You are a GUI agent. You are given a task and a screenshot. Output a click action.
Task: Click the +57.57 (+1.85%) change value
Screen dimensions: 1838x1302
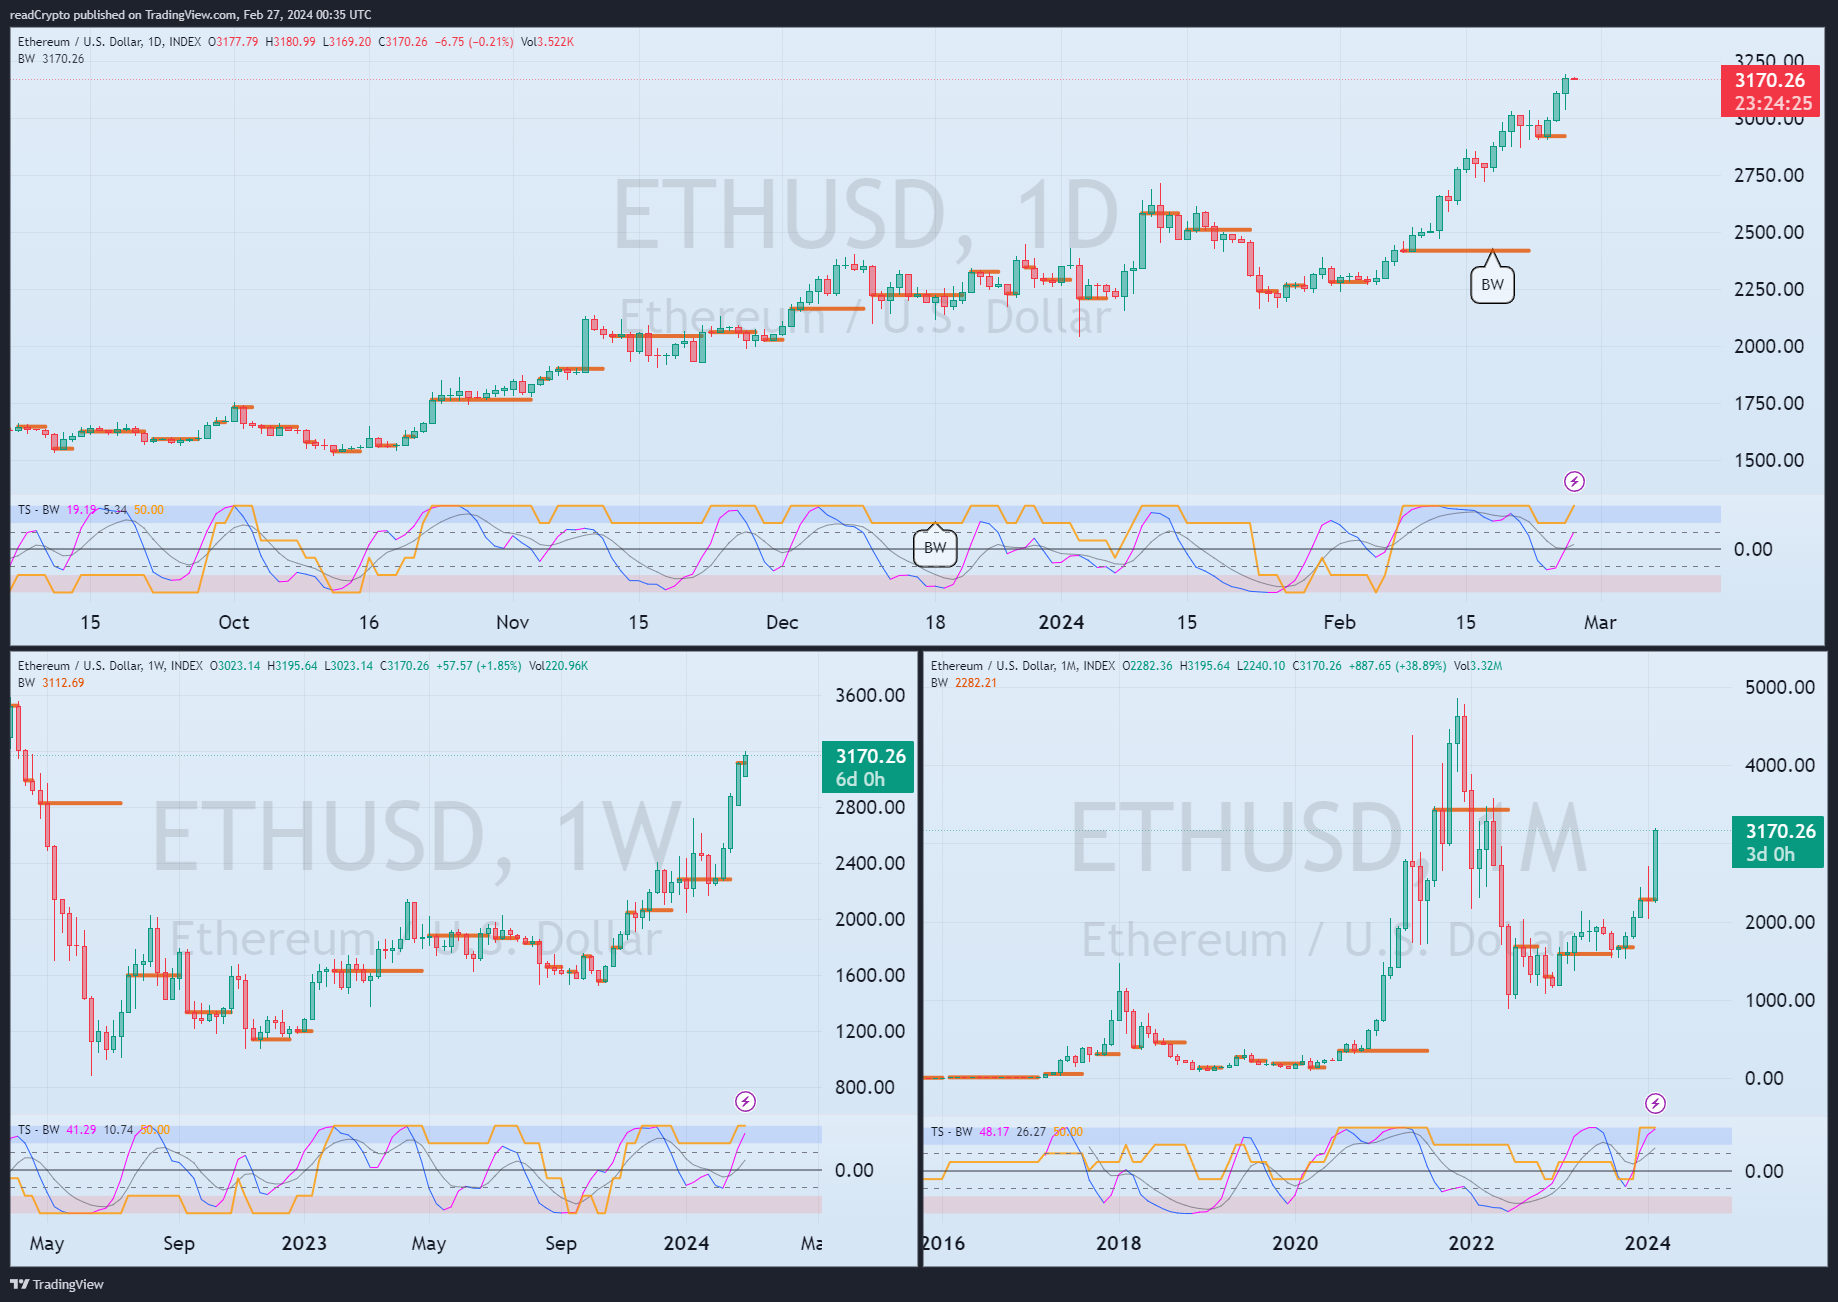coord(479,666)
